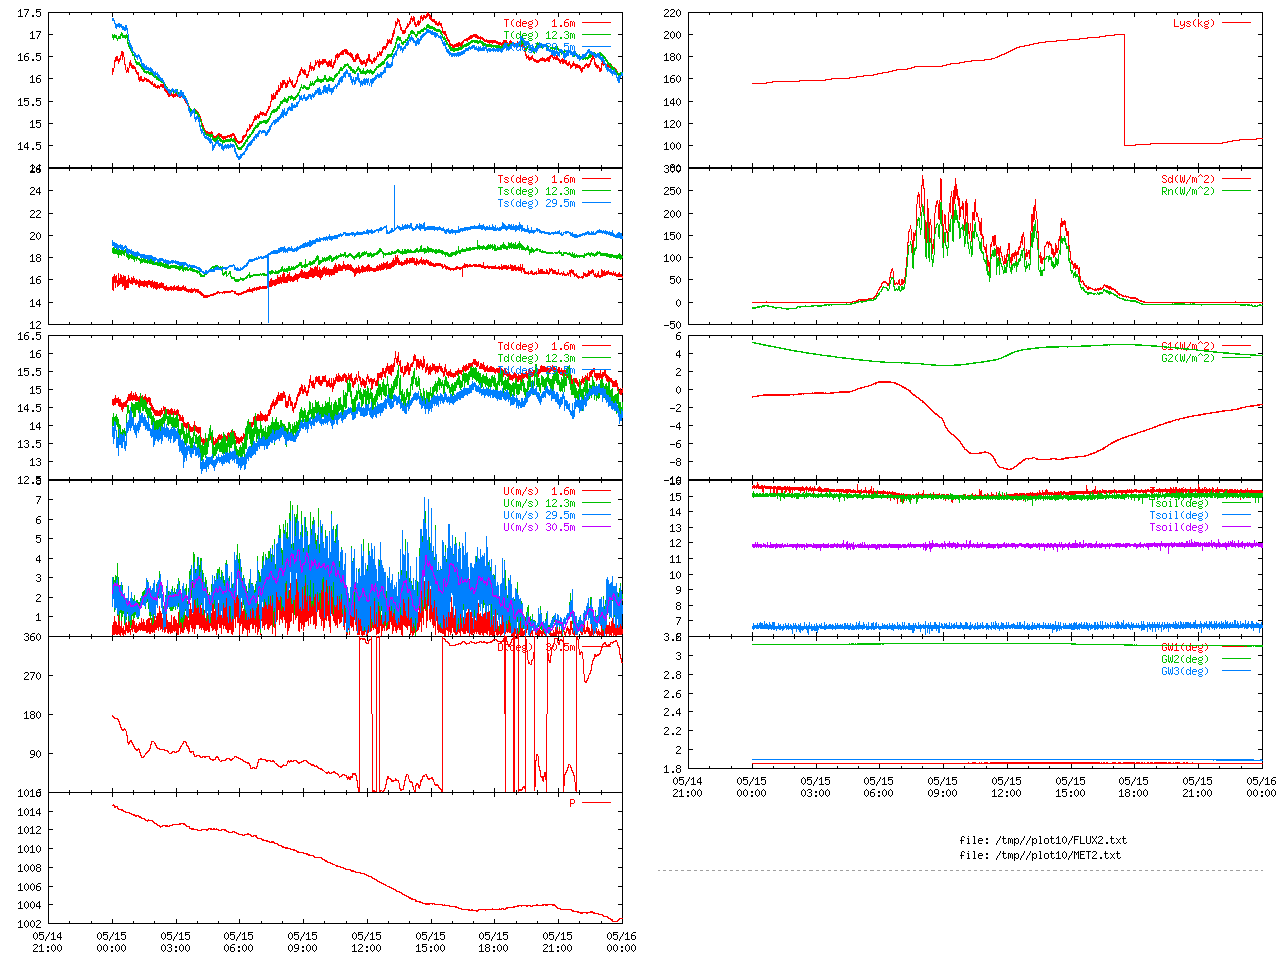Pick the 'U(m/s) 29.5m' legend entry
The height and width of the screenshot is (960, 1280).
[x=540, y=516]
